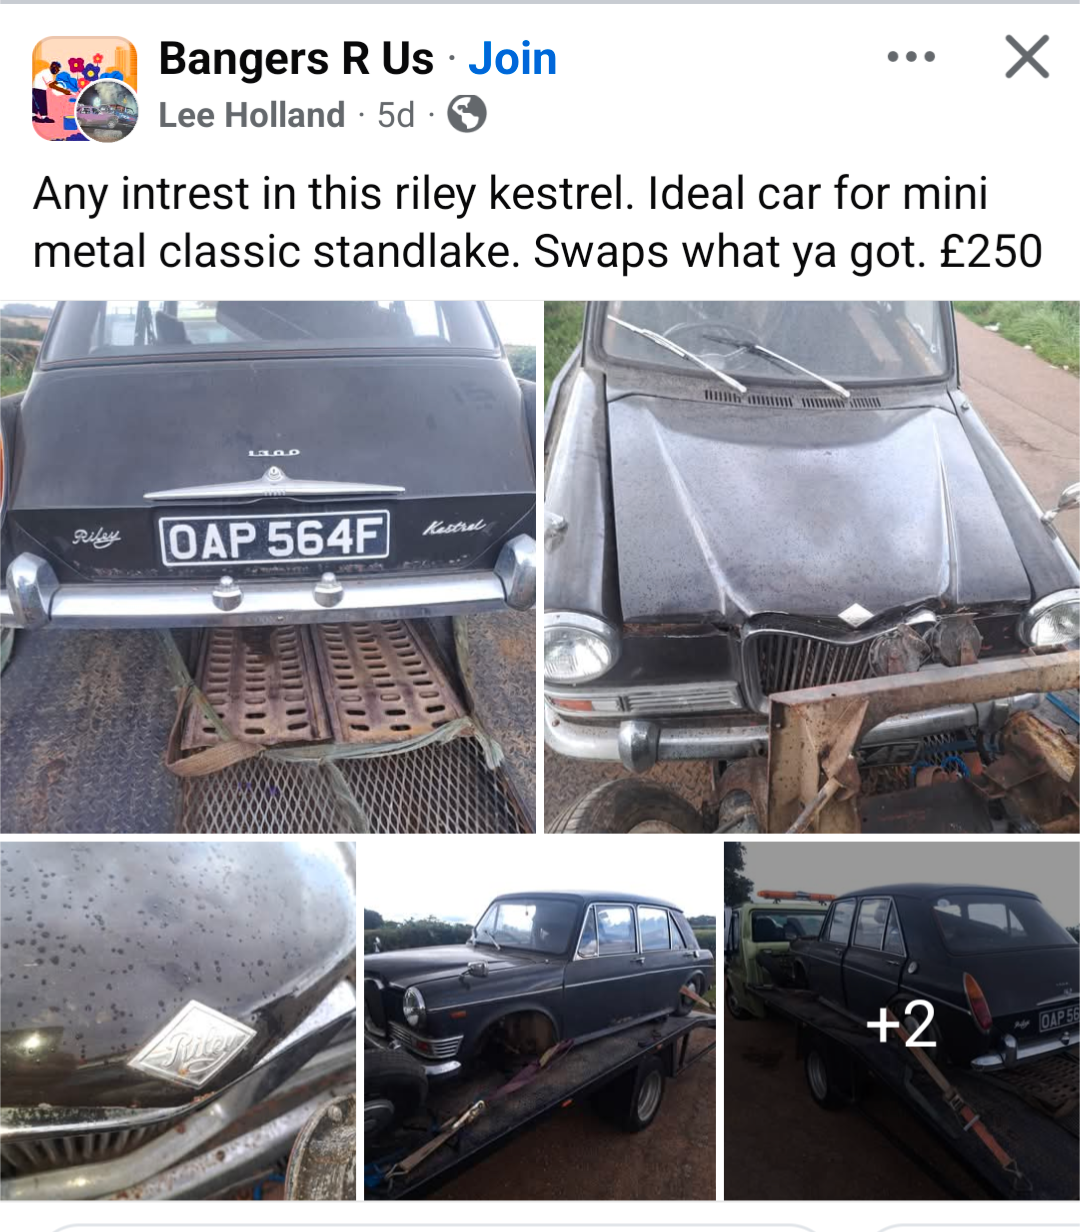
Task: Open the Bangers R Us group avatar
Action: [x=84, y=88]
